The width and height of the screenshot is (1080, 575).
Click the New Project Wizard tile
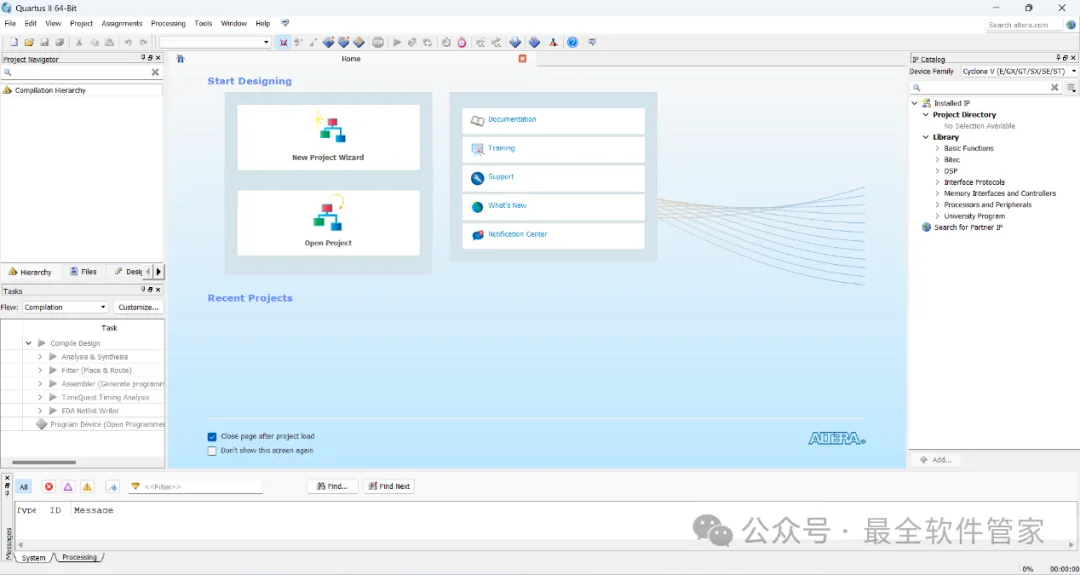tap(329, 138)
